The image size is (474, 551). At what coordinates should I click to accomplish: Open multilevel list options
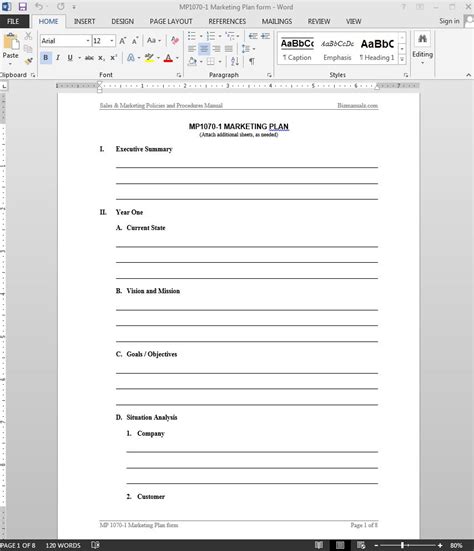pos(230,36)
